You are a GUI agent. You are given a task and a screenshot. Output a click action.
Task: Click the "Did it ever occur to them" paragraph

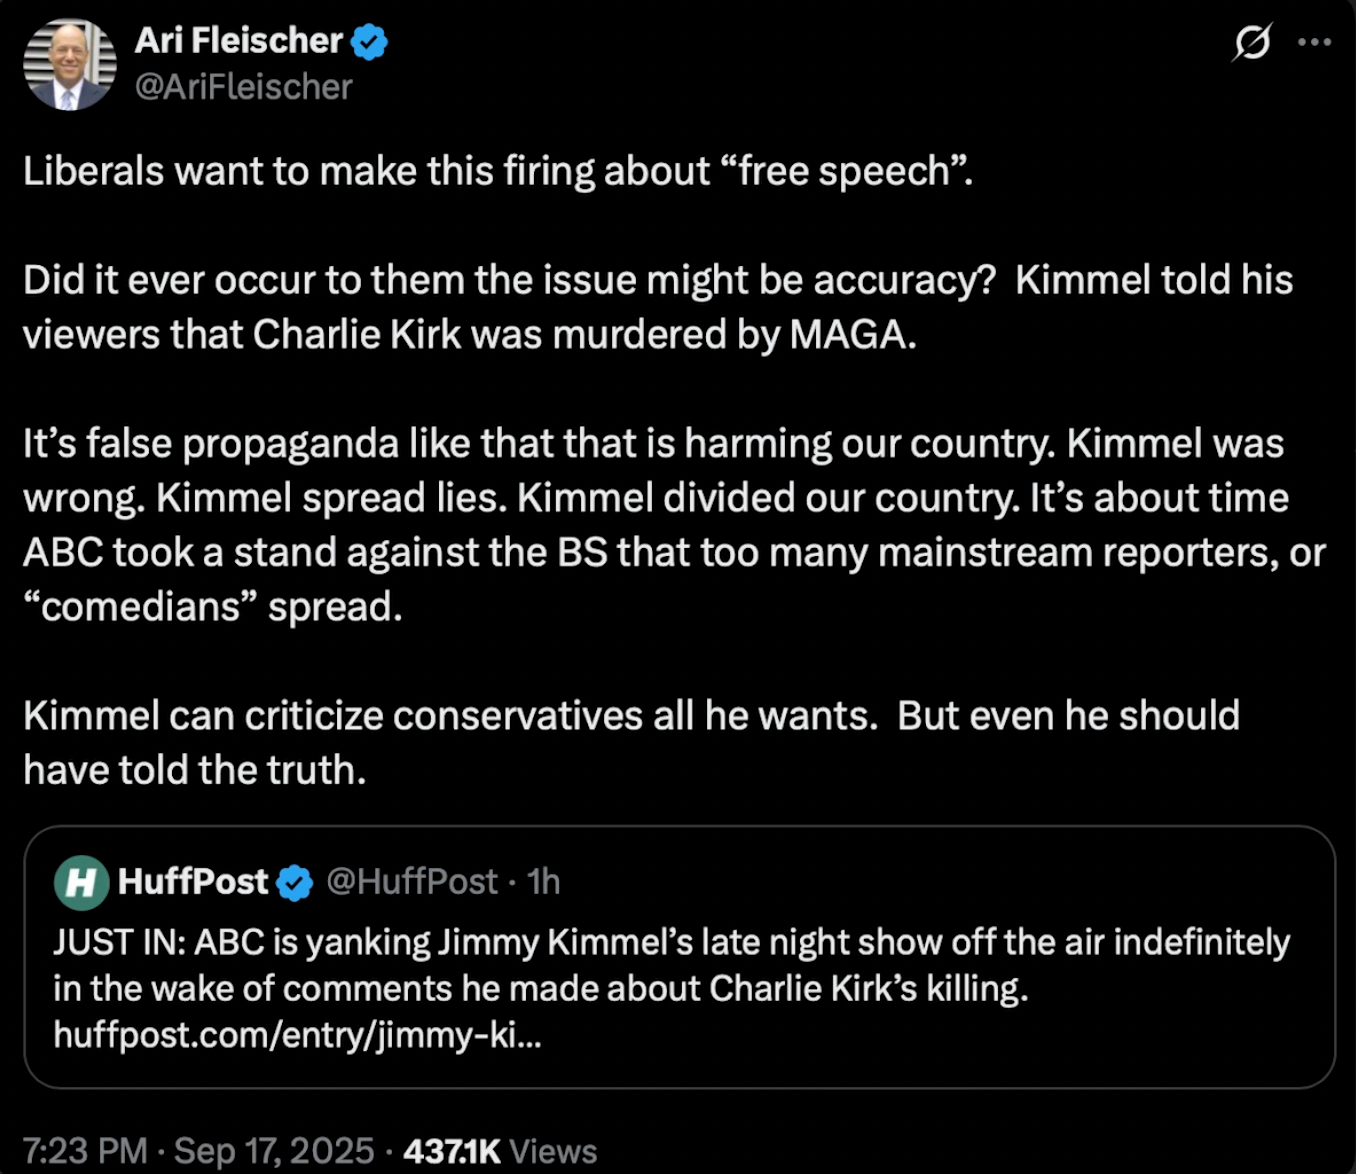coord(657,307)
